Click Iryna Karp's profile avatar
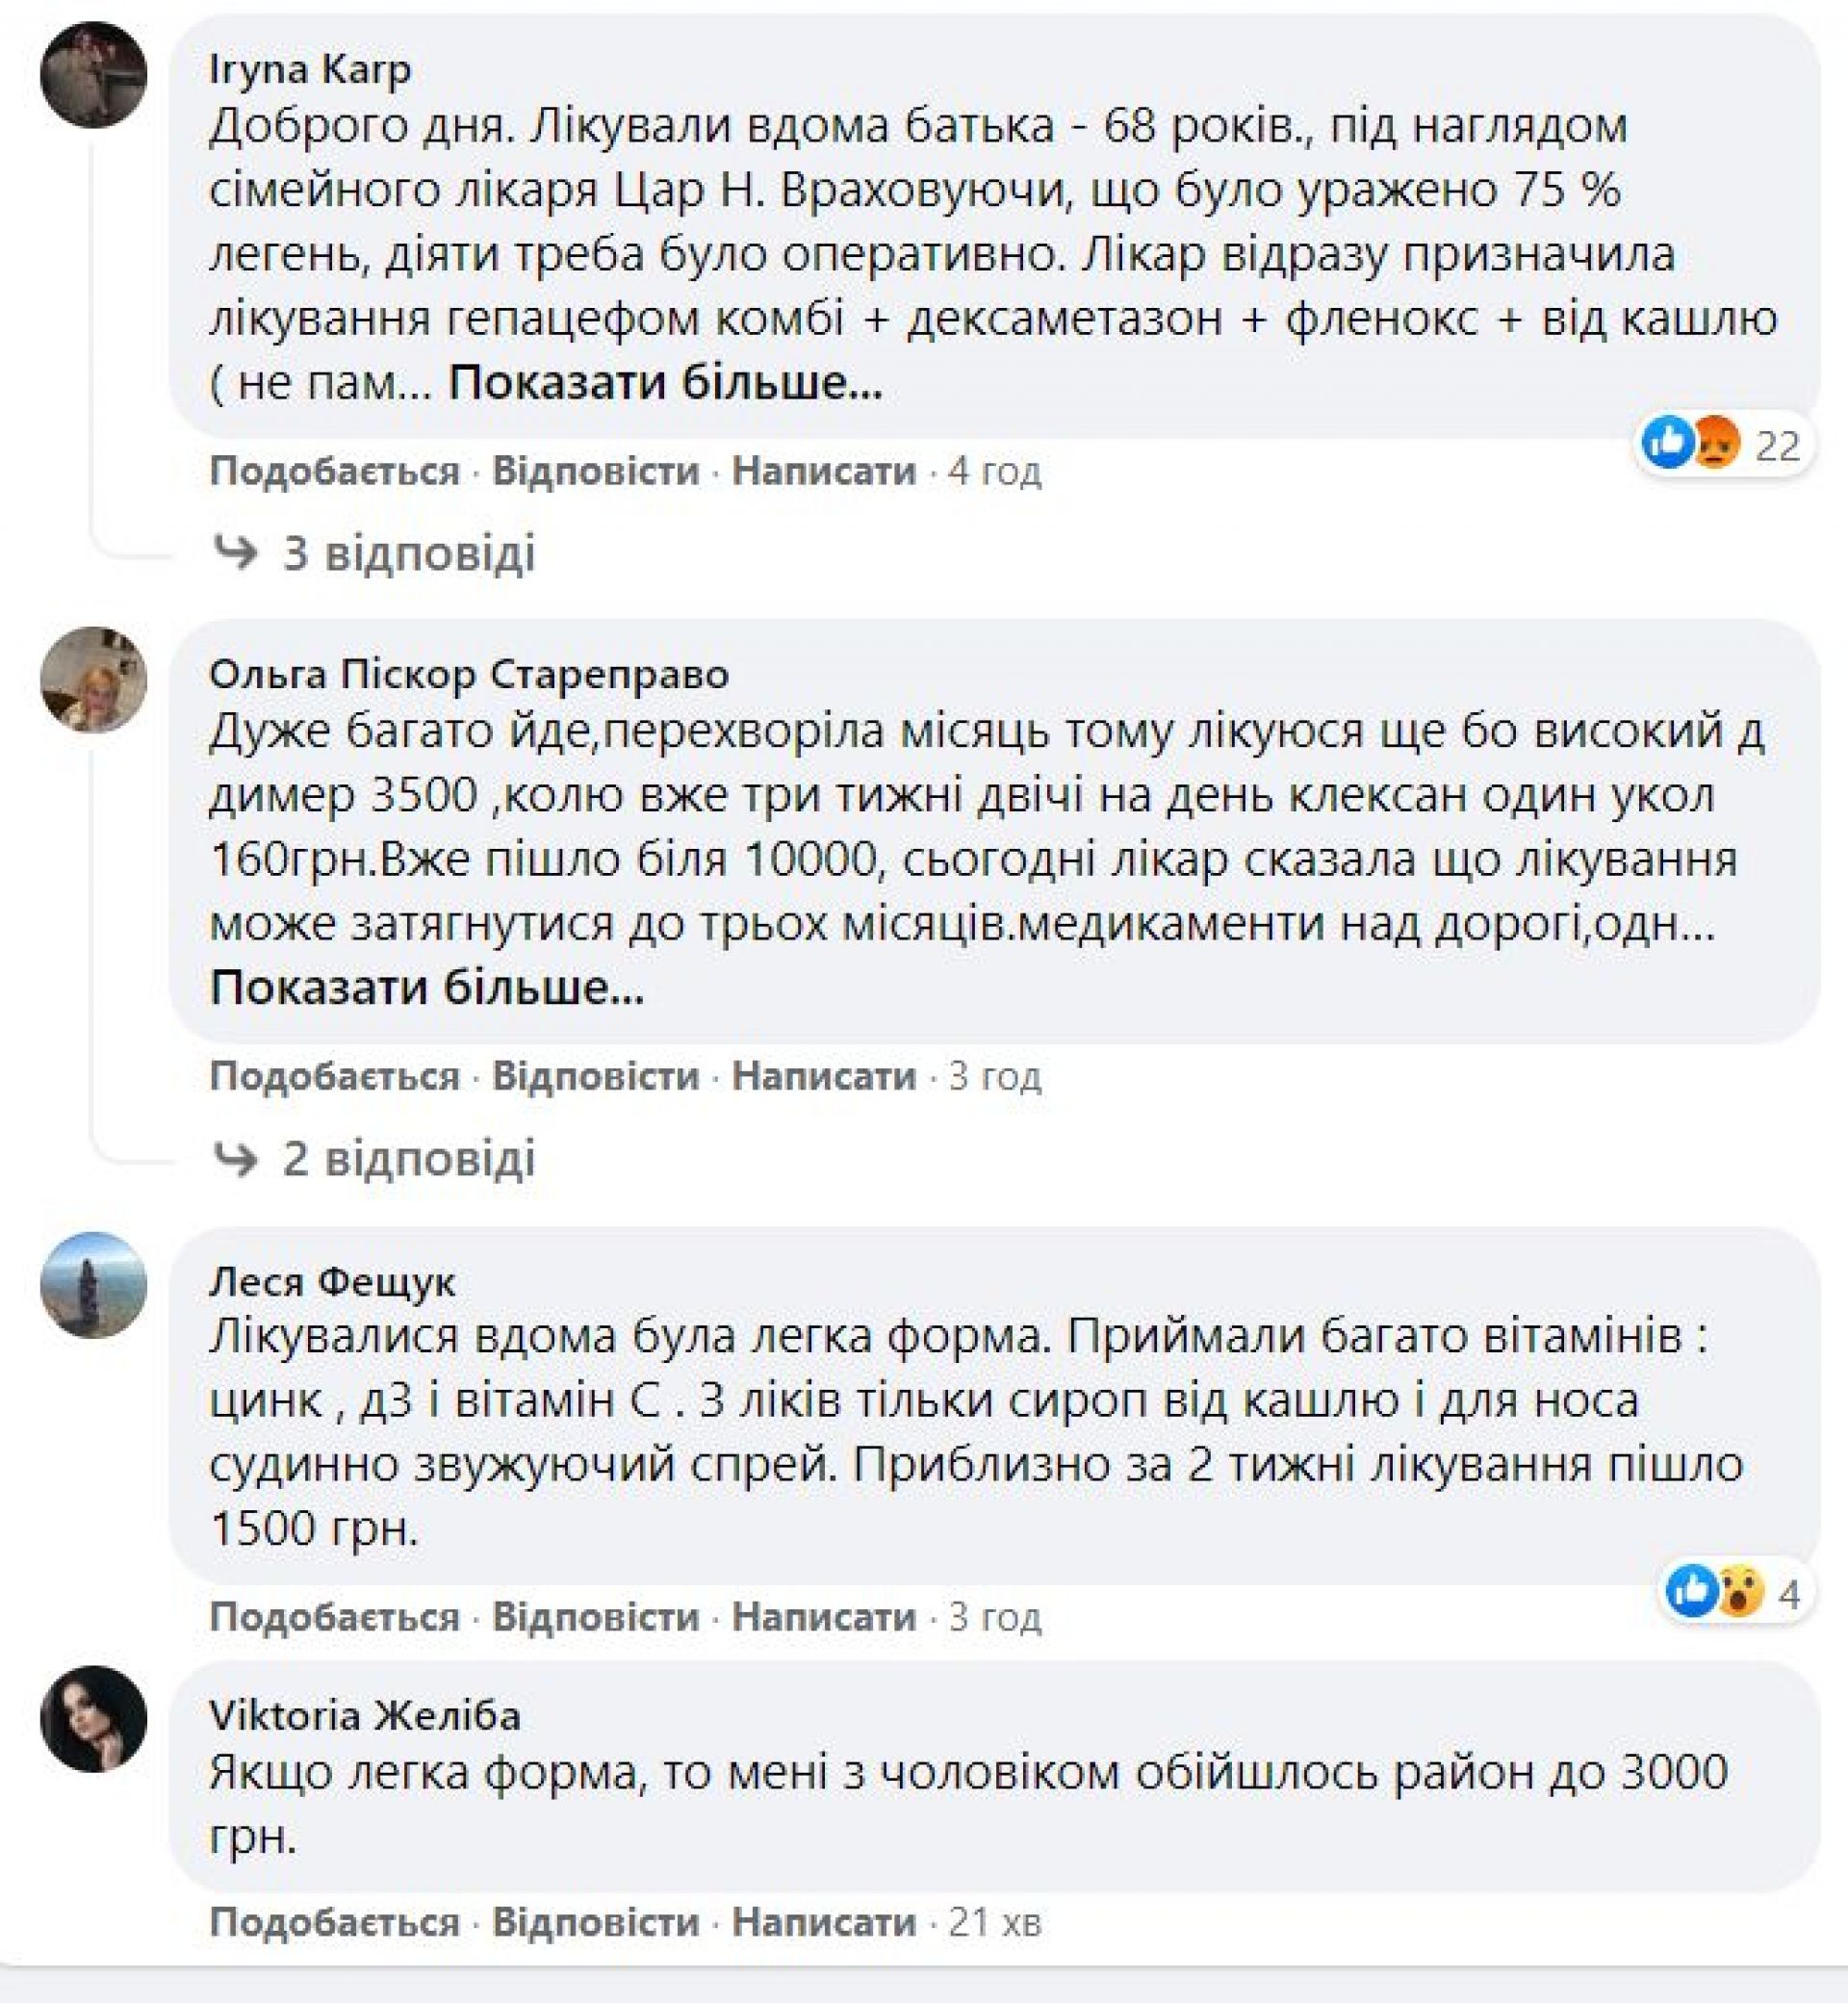 [93, 75]
